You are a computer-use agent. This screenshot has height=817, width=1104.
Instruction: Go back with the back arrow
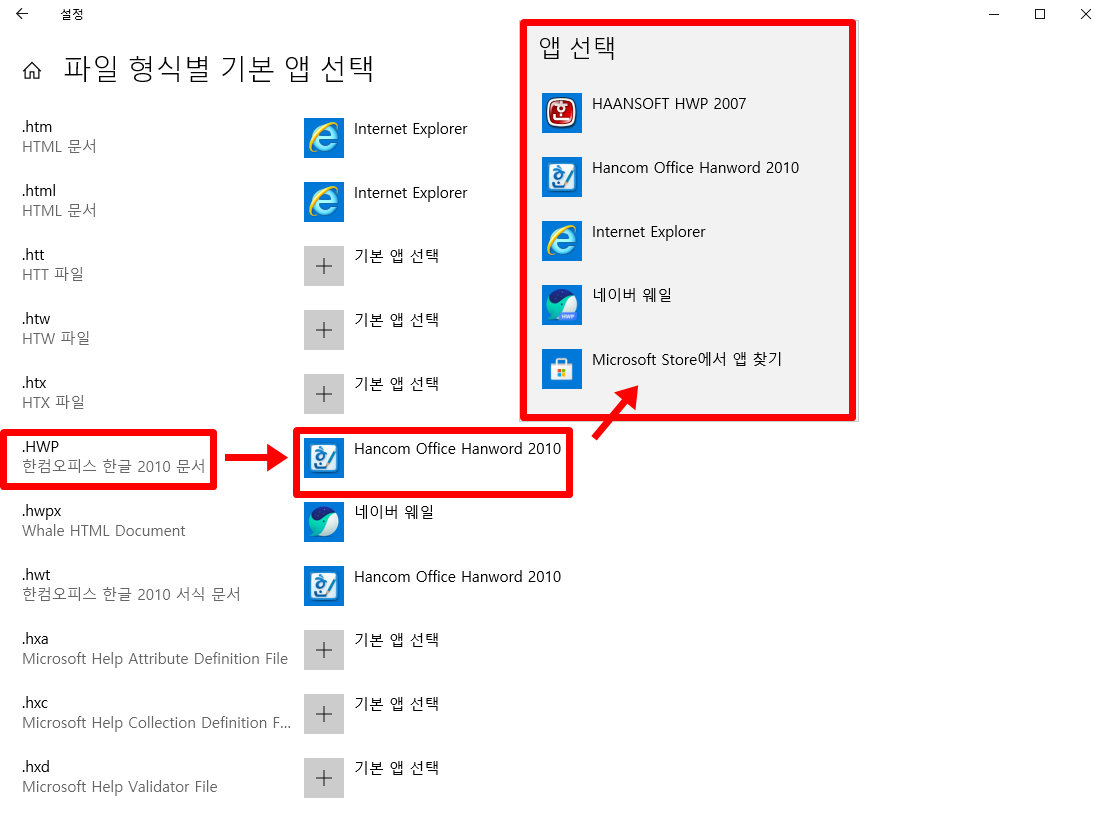22,13
